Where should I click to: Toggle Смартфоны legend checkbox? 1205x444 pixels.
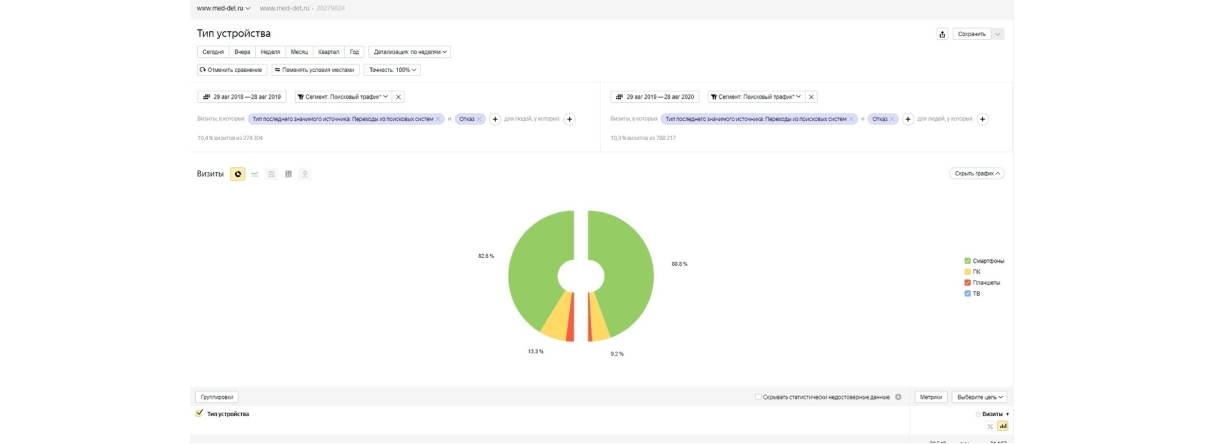tap(968, 261)
